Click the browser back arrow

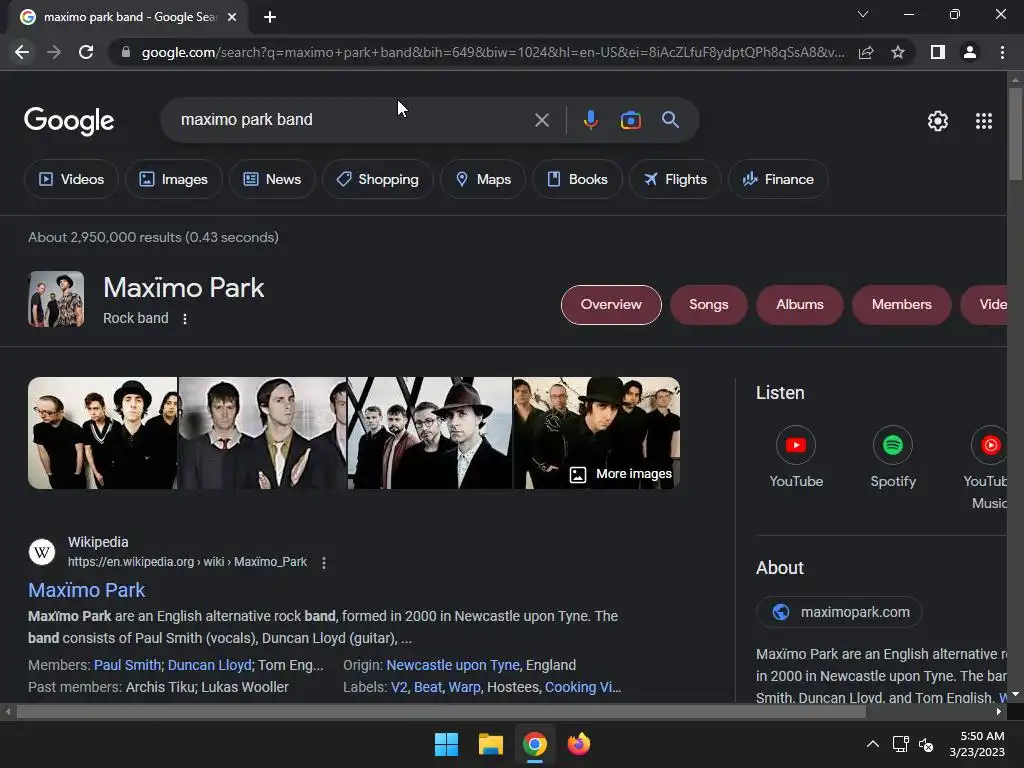tap(22, 52)
